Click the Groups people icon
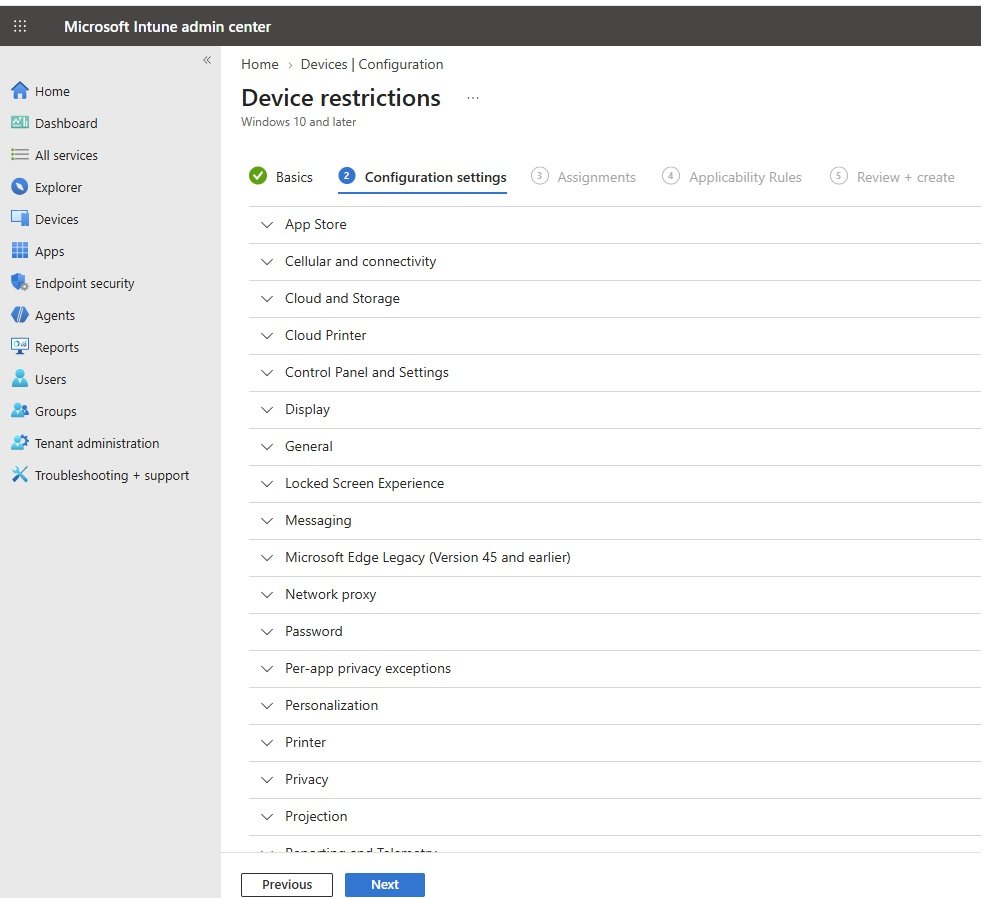 (20, 411)
